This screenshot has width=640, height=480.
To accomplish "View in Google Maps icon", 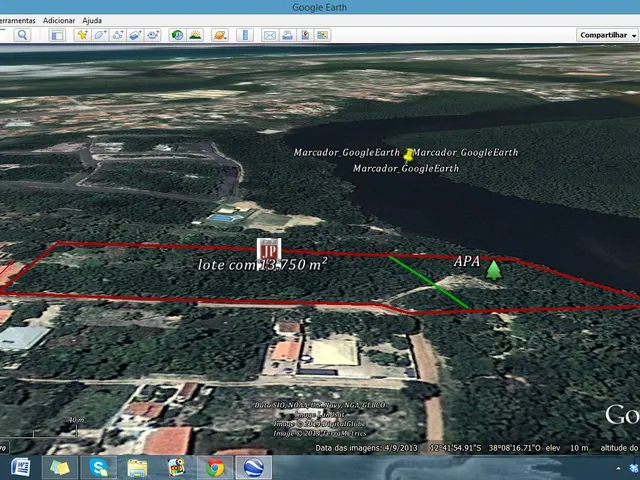I will [x=322, y=35].
